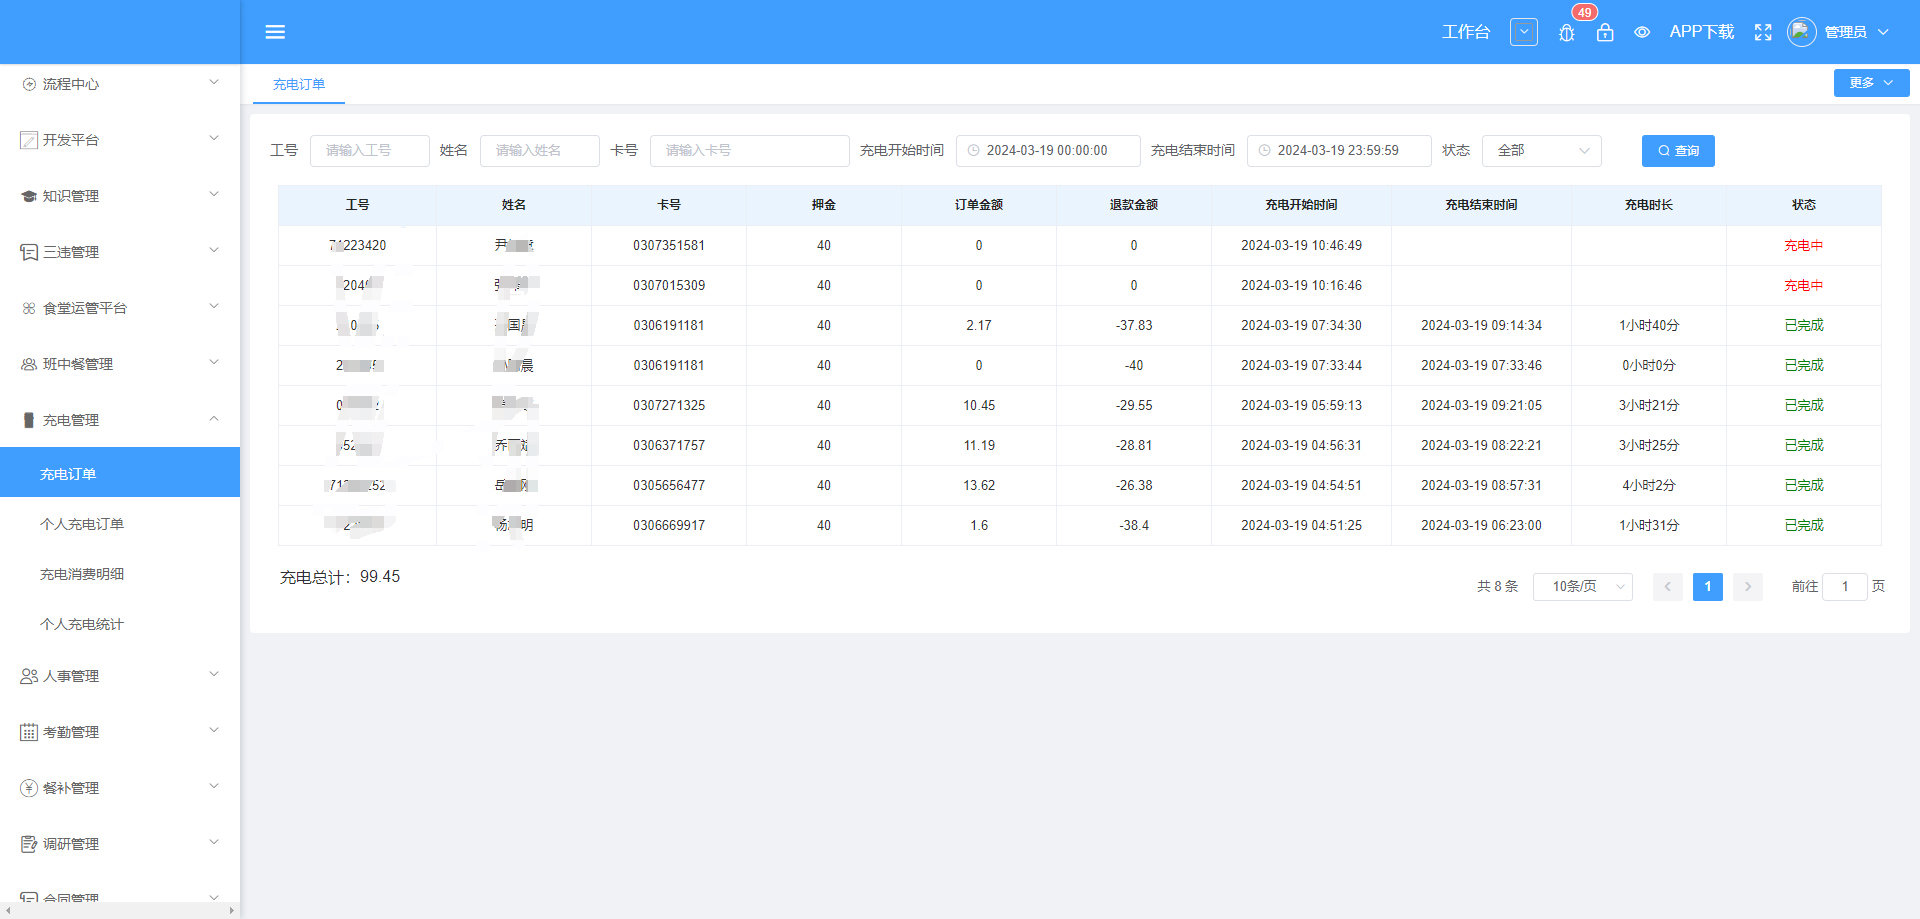The image size is (1920, 919).
Task: Click the bug icon with 49 badge
Action: (1566, 33)
